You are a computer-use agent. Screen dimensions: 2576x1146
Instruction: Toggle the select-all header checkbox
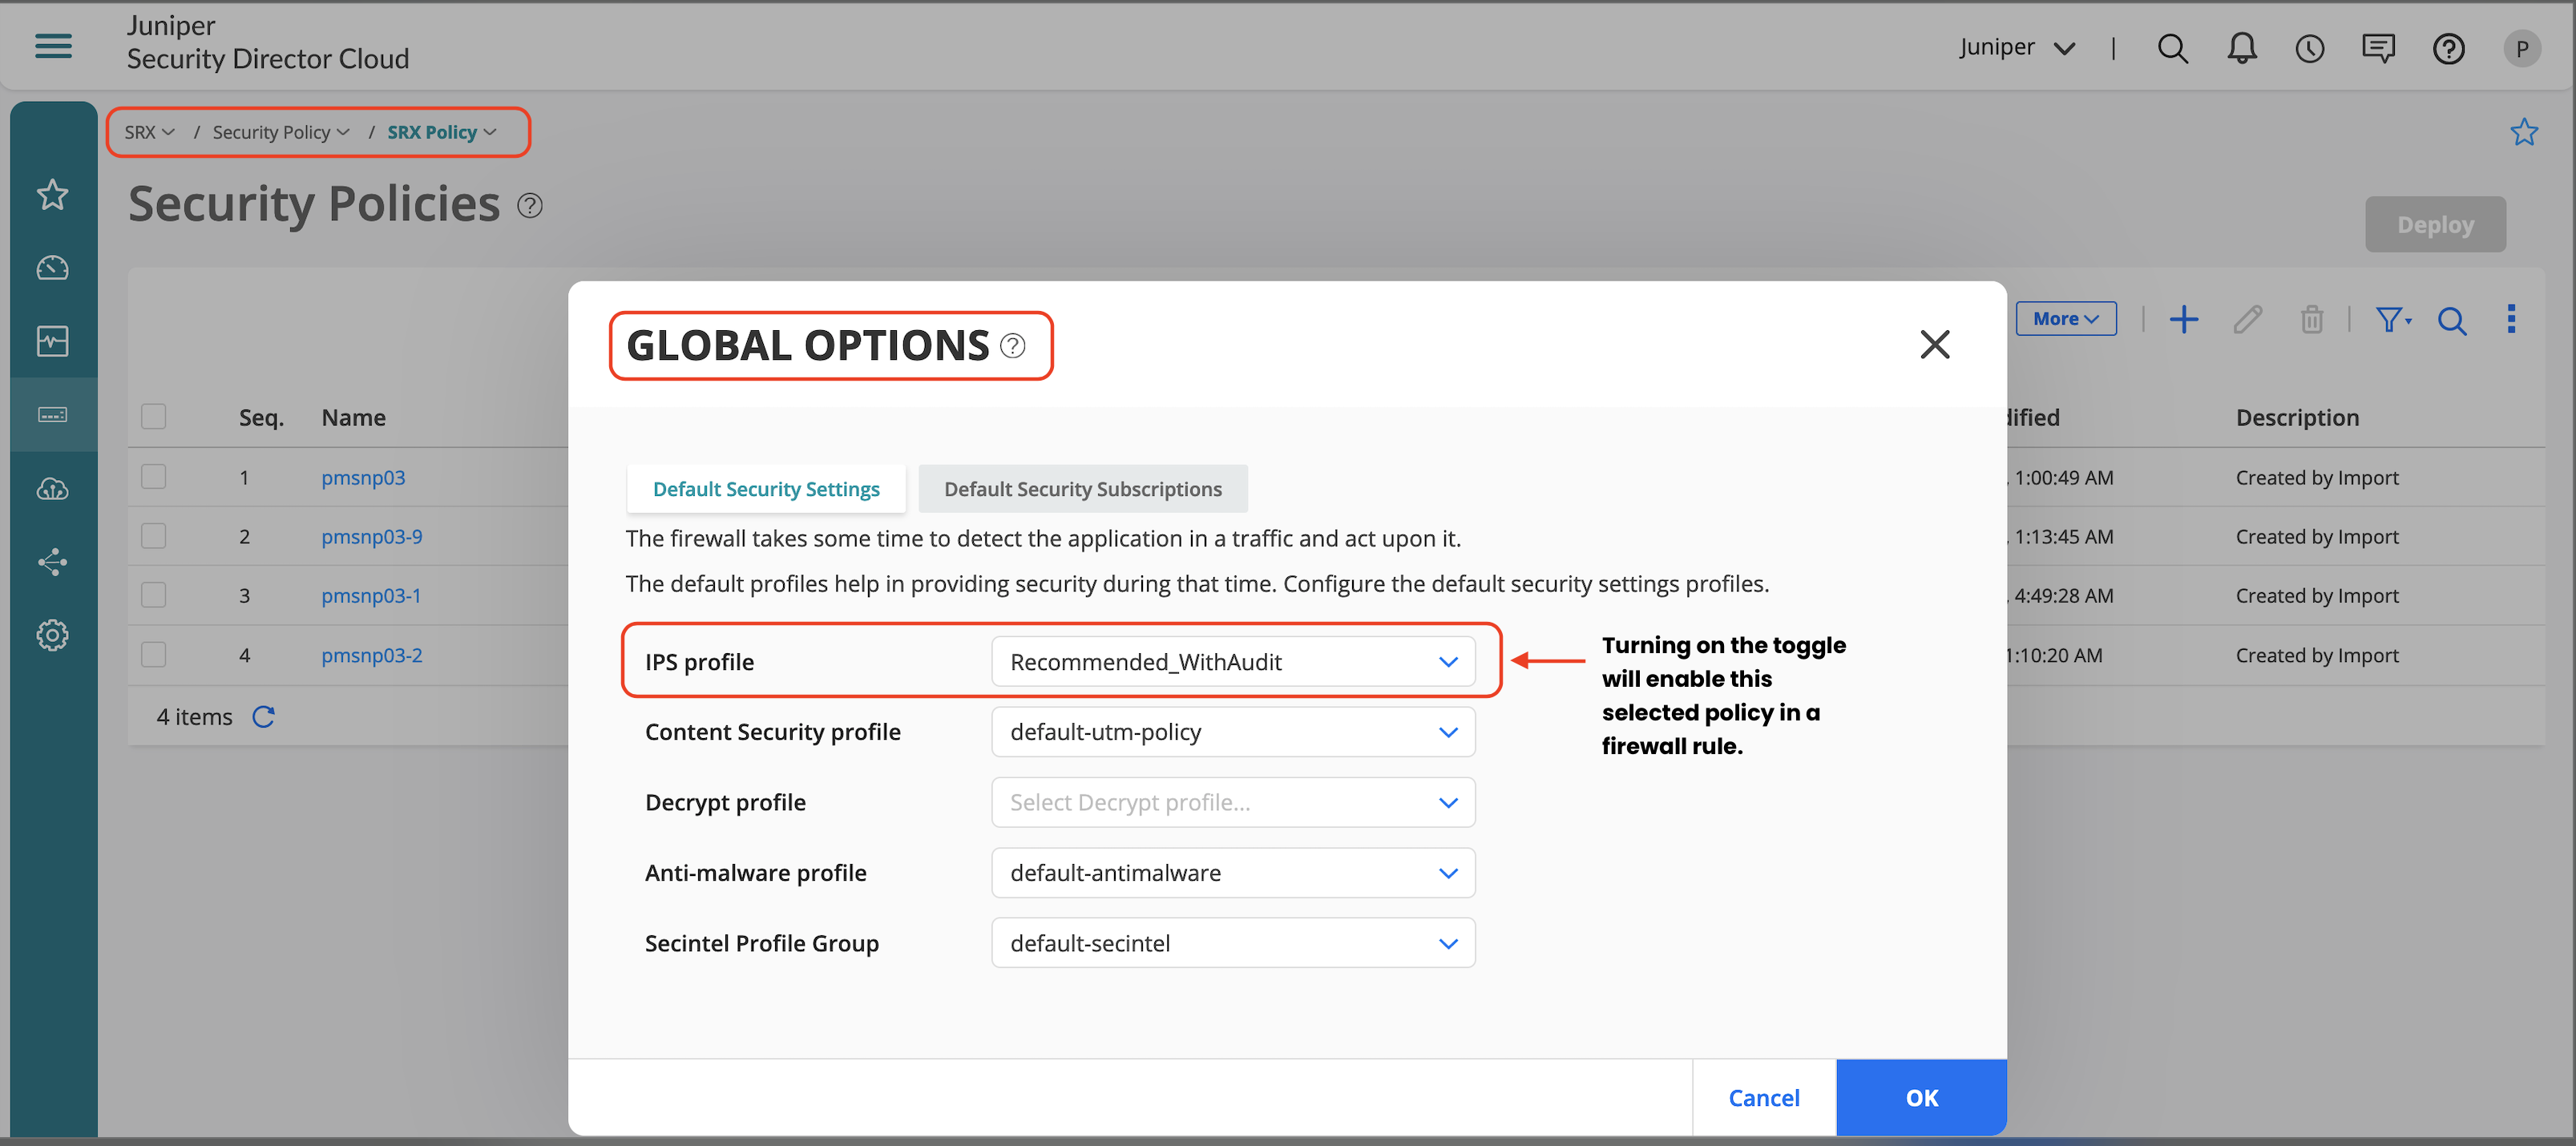click(x=153, y=416)
